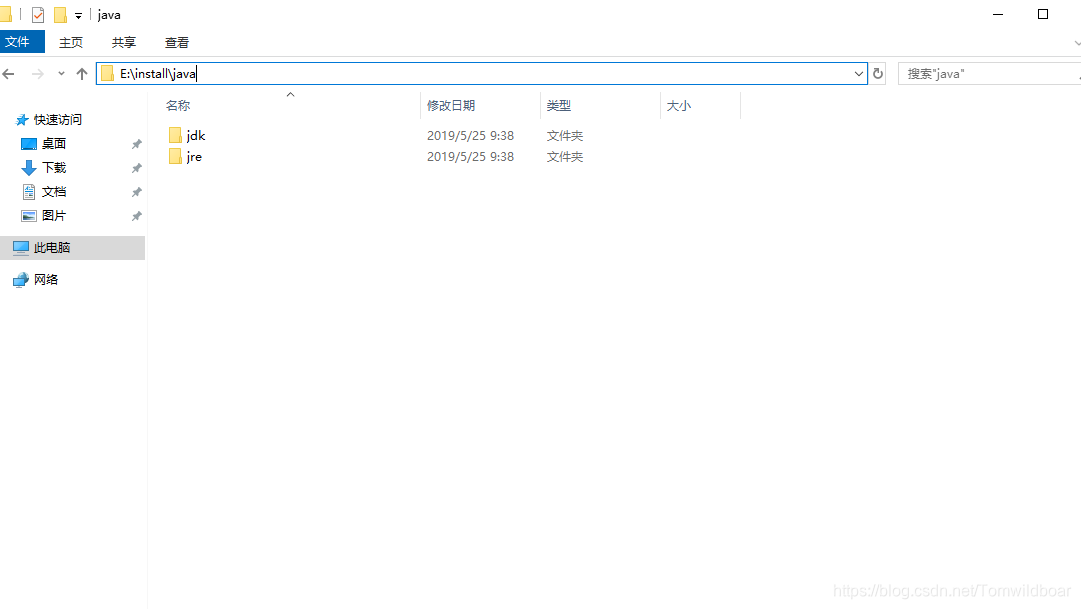This screenshot has width=1081, height=609.
Task: Select the jdk folder icon
Action: click(x=175, y=135)
